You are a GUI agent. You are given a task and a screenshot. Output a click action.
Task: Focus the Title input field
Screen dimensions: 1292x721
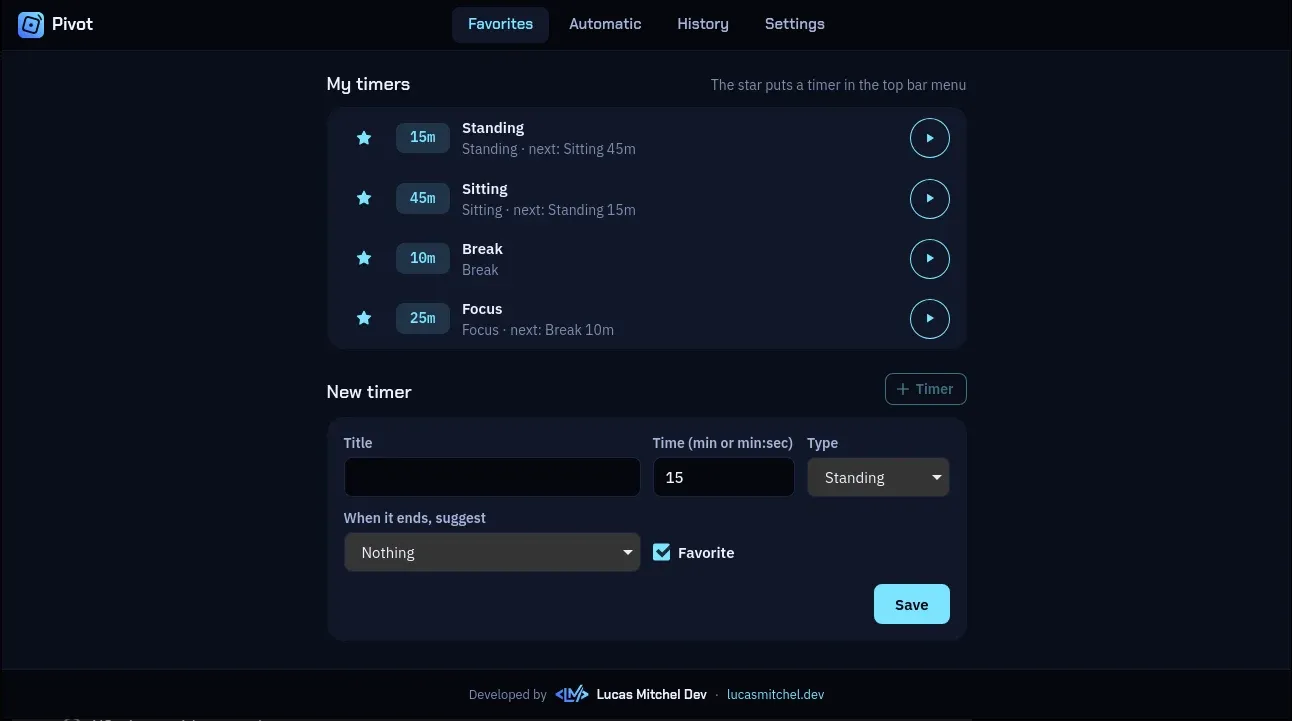click(x=492, y=477)
